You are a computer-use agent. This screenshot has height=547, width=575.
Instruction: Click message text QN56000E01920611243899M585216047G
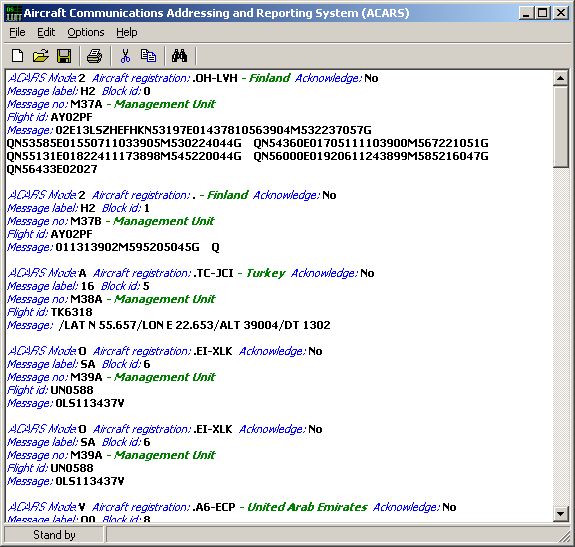pyautogui.click(x=371, y=156)
